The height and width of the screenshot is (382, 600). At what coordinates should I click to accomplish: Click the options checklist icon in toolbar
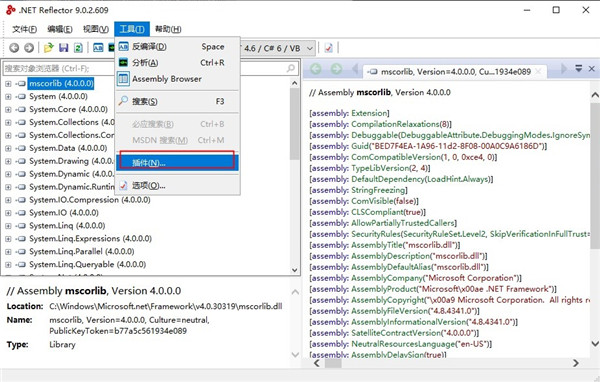point(328,48)
